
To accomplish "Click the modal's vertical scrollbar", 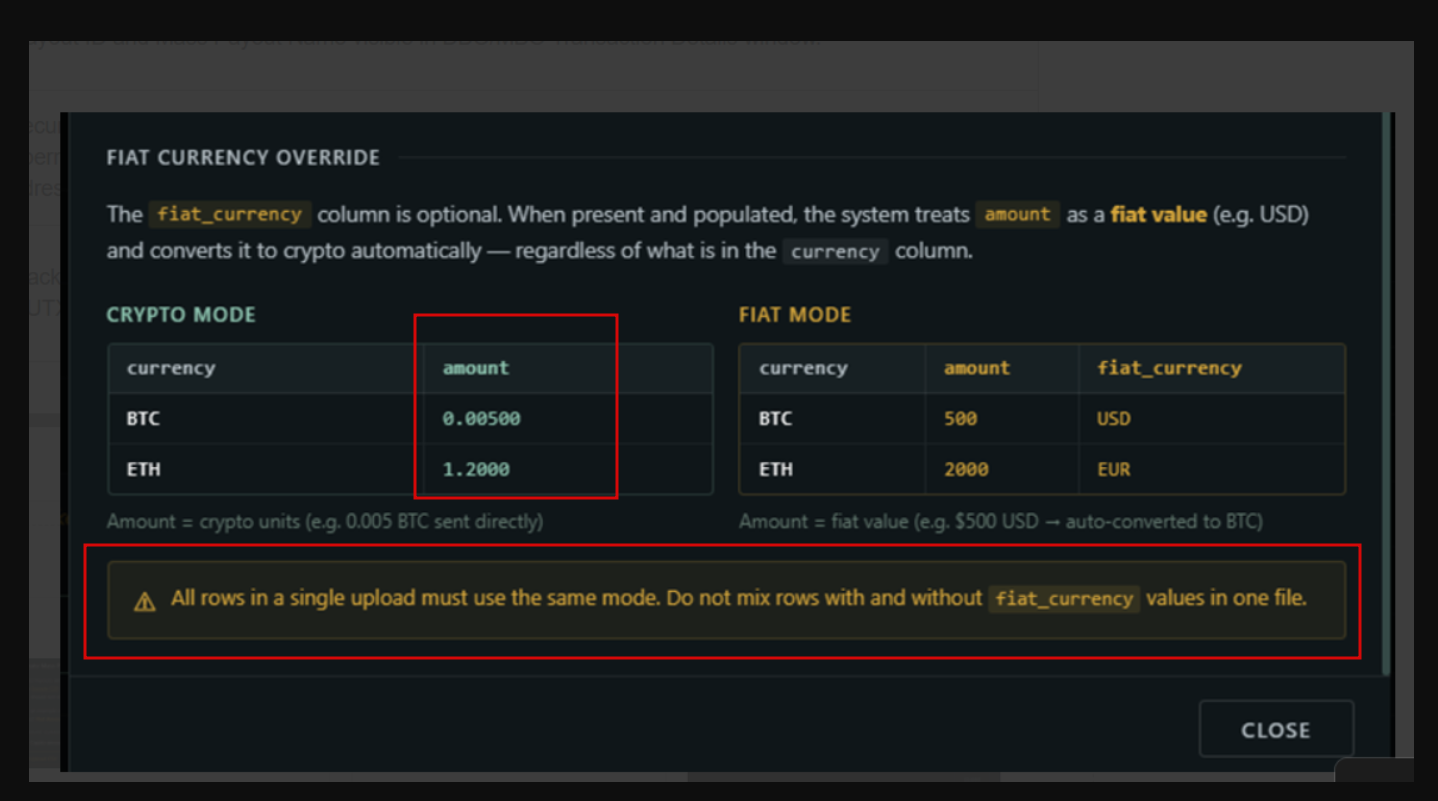I will pyautogui.click(x=1386, y=393).
